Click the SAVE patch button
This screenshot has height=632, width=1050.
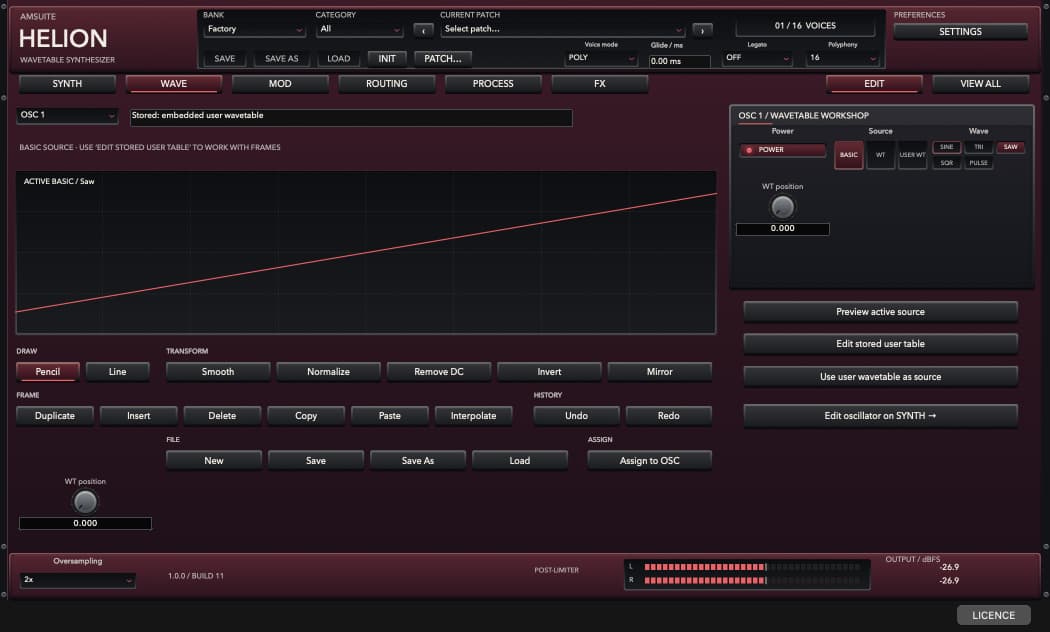[x=224, y=59]
